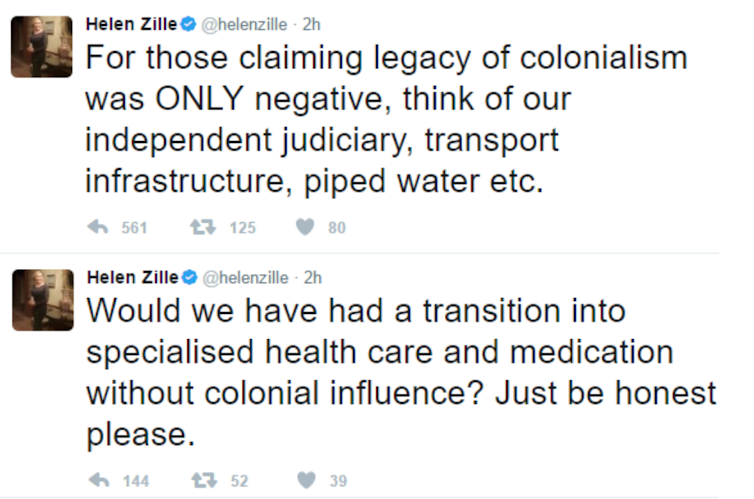Like the specialised health care tweet
Viewport: 754px width, 499px height.
[x=305, y=481]
